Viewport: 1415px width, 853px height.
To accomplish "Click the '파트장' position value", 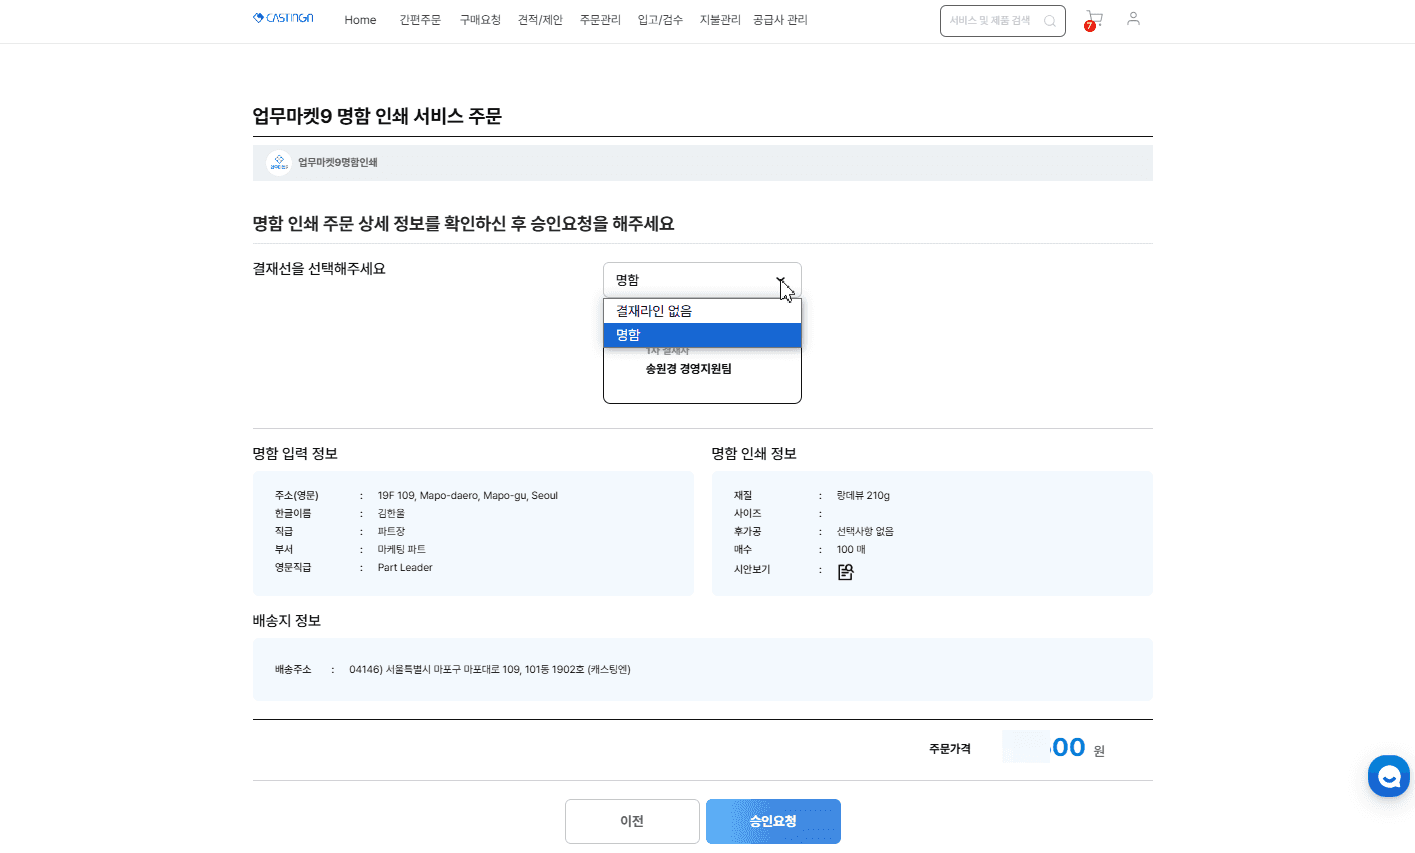I will click(x=391, y=531).
